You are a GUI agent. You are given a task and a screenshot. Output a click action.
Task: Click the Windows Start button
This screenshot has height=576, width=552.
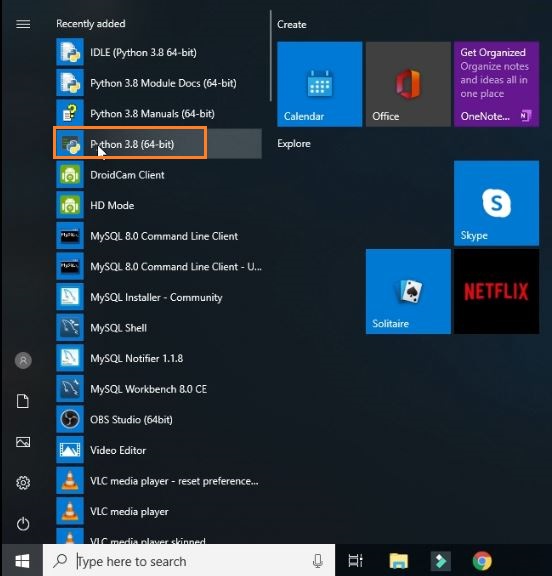click(22, 561)
